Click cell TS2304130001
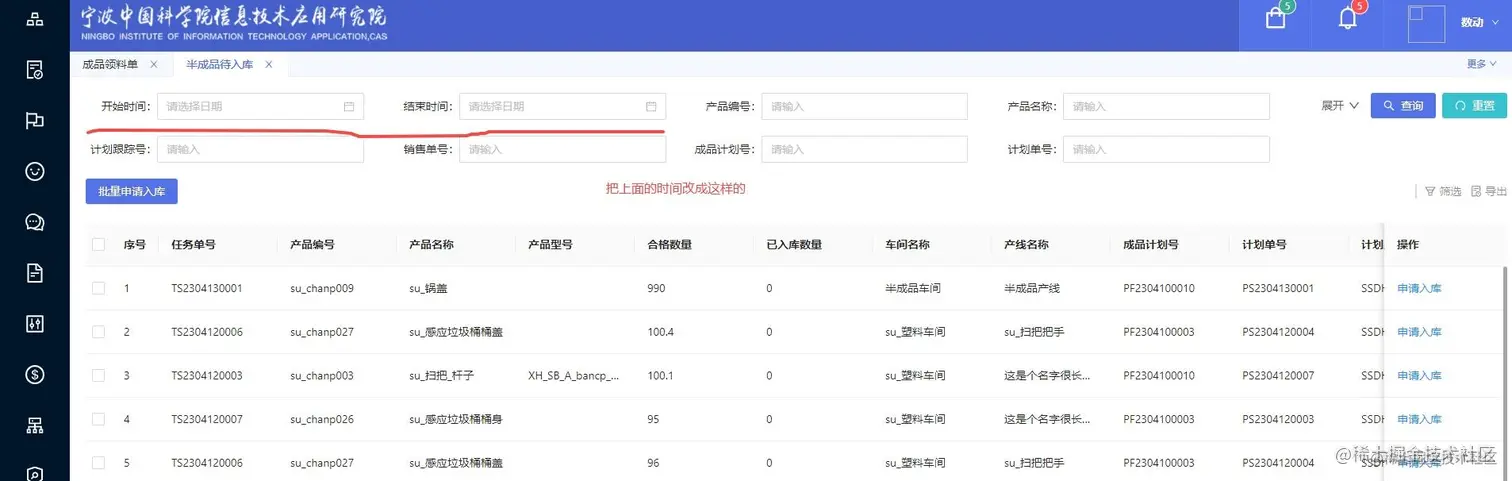This screenshot has height=481, width=1512. 207,288
